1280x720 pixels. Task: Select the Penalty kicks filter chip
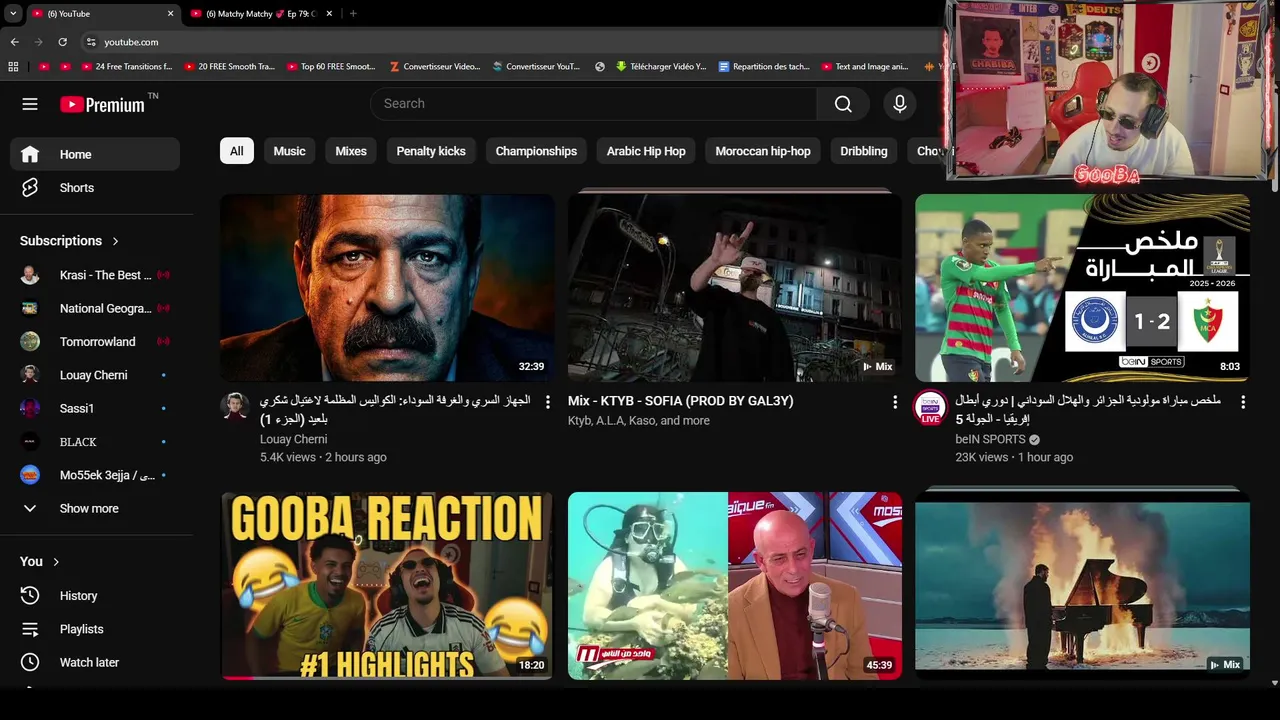coord(431,151)
